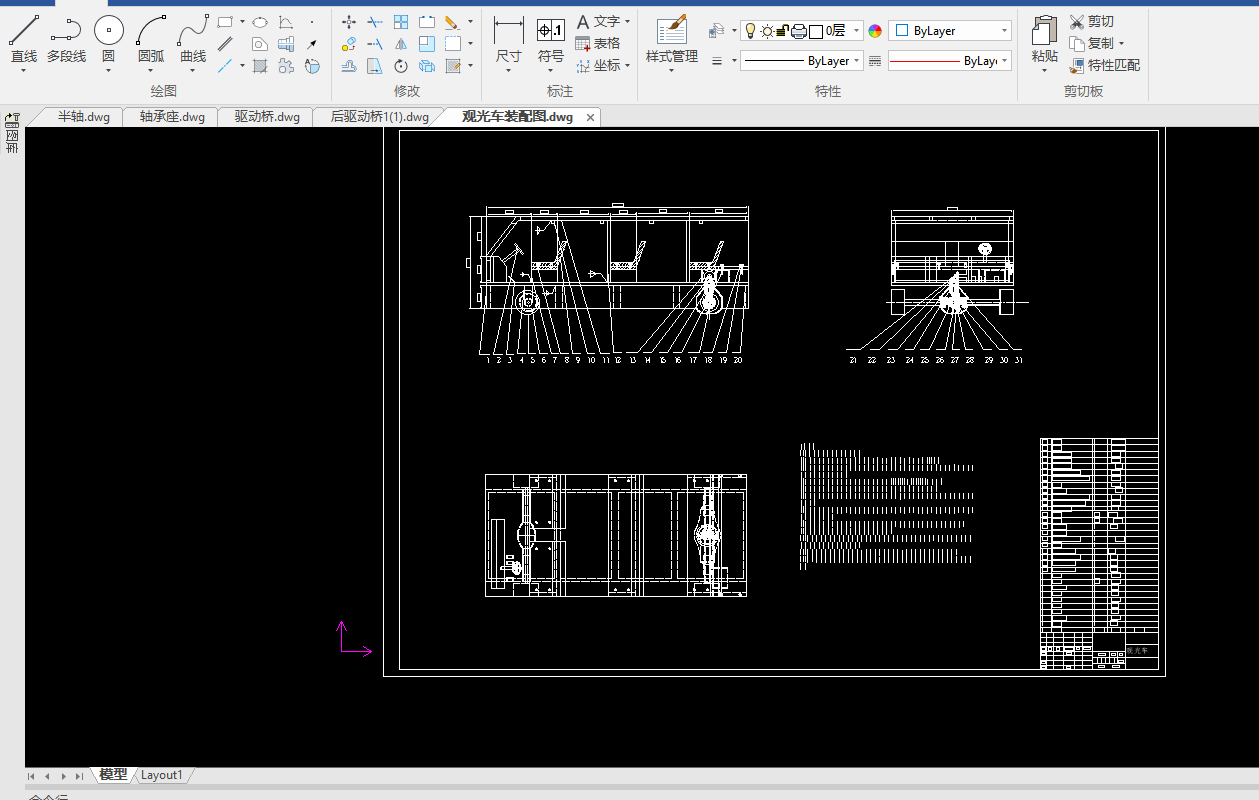The height and width of the screenshot is (800, 1259).
Task: Switch to the 驱动桥.dwg tab
Action: 267,117
